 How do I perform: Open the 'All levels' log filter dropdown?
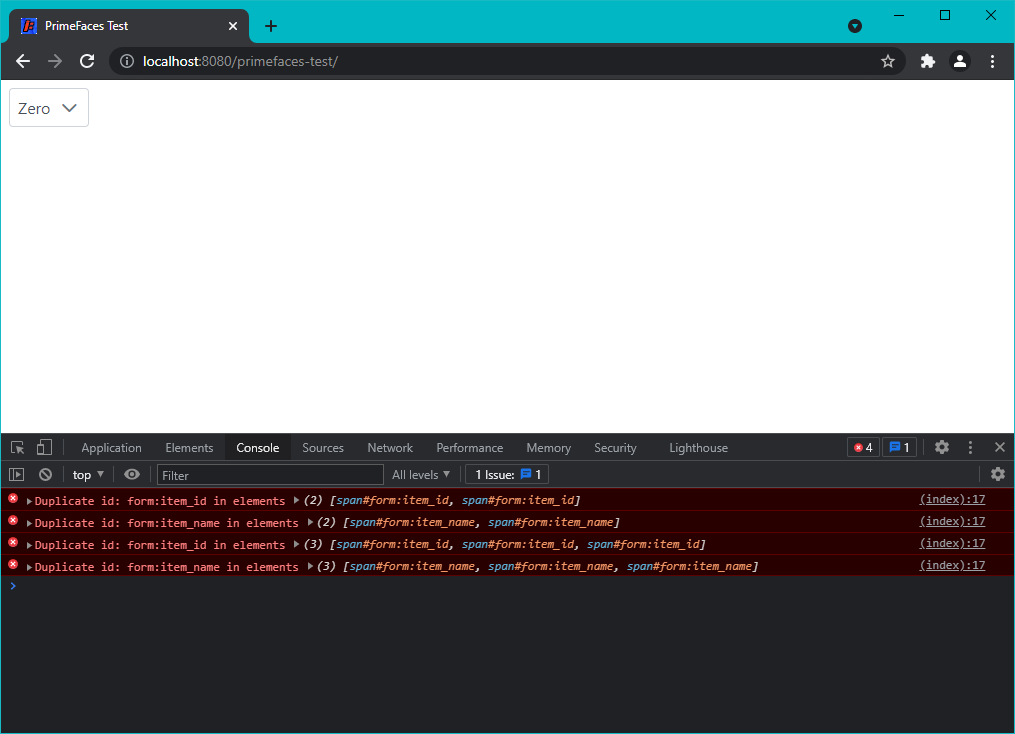click(420, 474)
